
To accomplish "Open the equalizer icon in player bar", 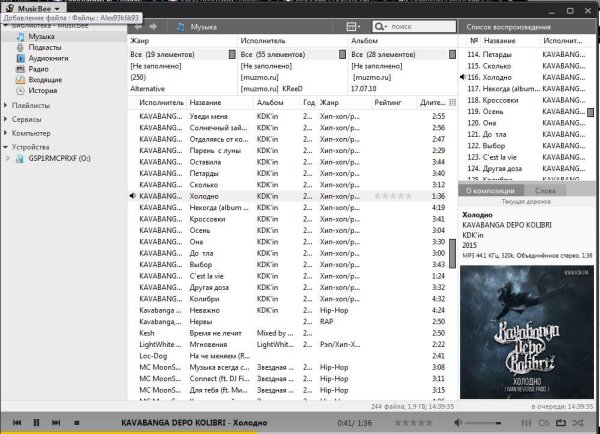I will pos(527,423).
